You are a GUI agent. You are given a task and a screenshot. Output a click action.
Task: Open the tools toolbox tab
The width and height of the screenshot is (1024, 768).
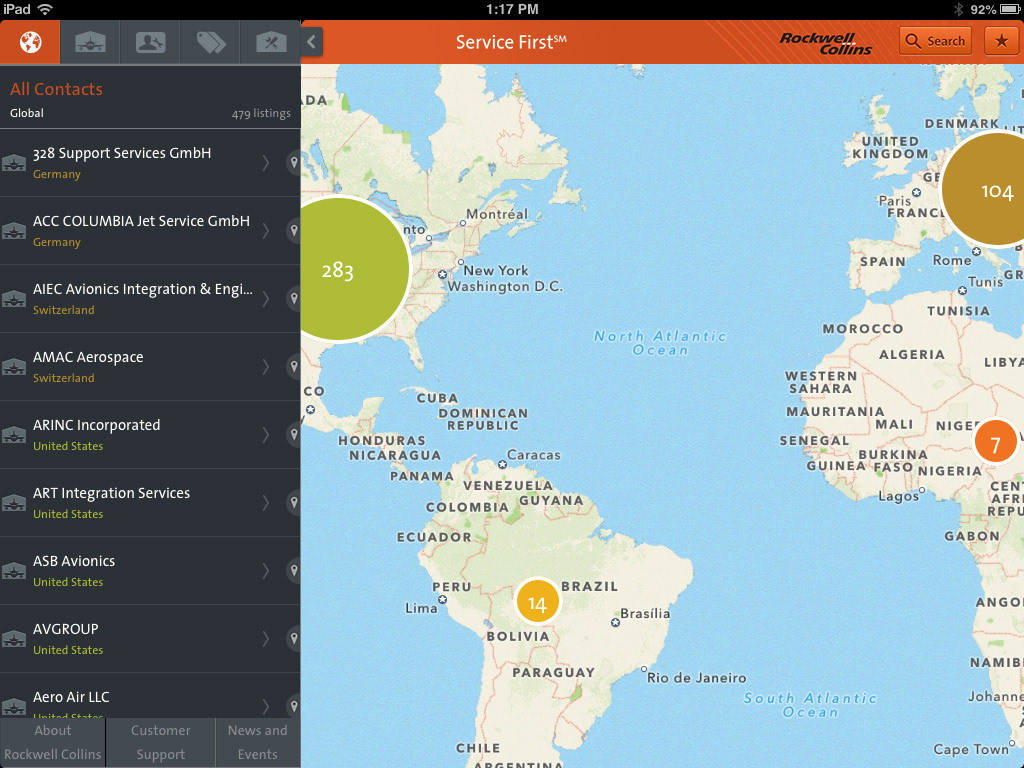click(x=270, y=42)
